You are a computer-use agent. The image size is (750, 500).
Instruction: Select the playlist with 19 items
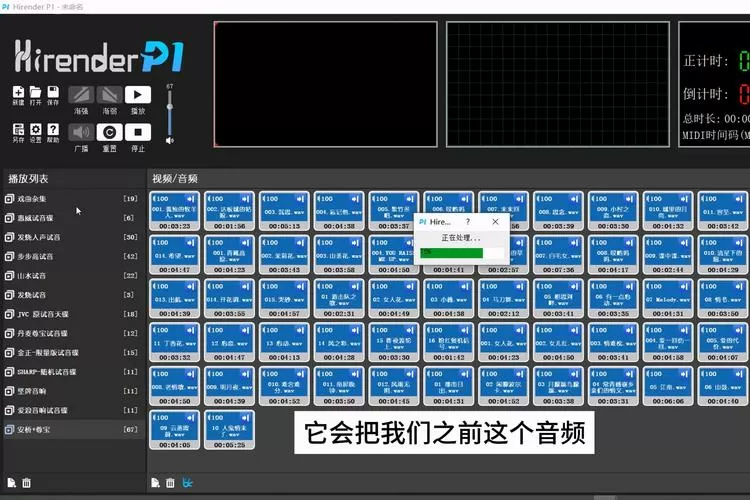72,199
